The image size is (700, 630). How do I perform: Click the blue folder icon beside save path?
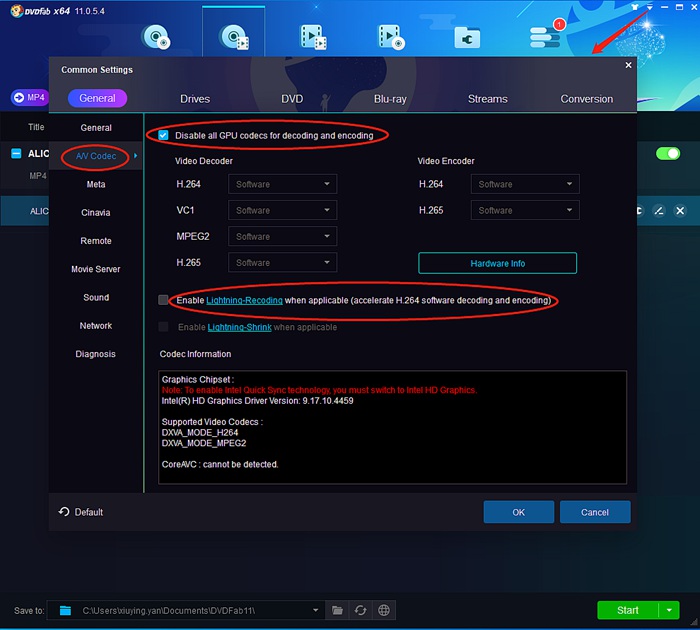click(x=65, y=610)
